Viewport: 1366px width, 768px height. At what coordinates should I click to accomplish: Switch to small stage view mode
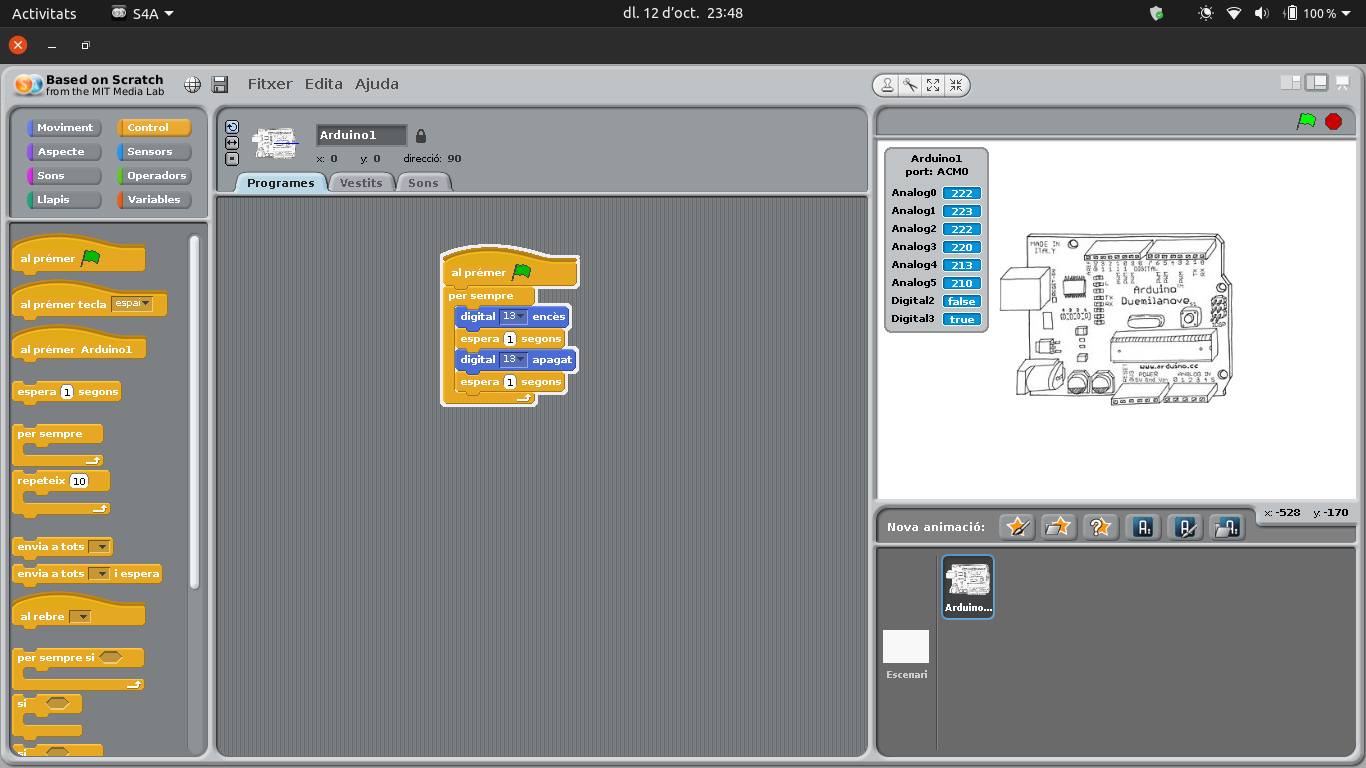click(x=1291, y=82)
